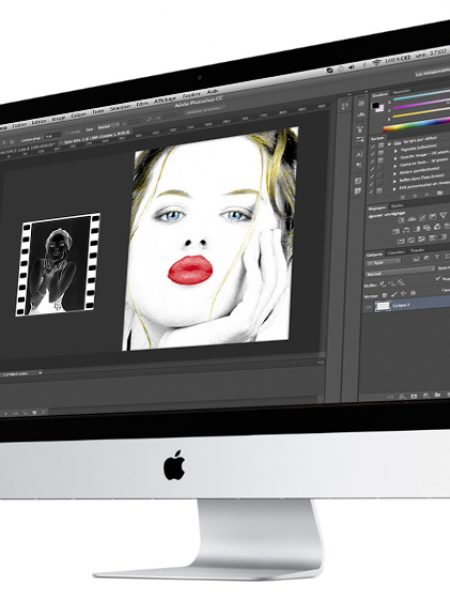This screenshot has height=600, width=450.
Task: Add a Vibrance adjustment layer
Action: [443, 215]
